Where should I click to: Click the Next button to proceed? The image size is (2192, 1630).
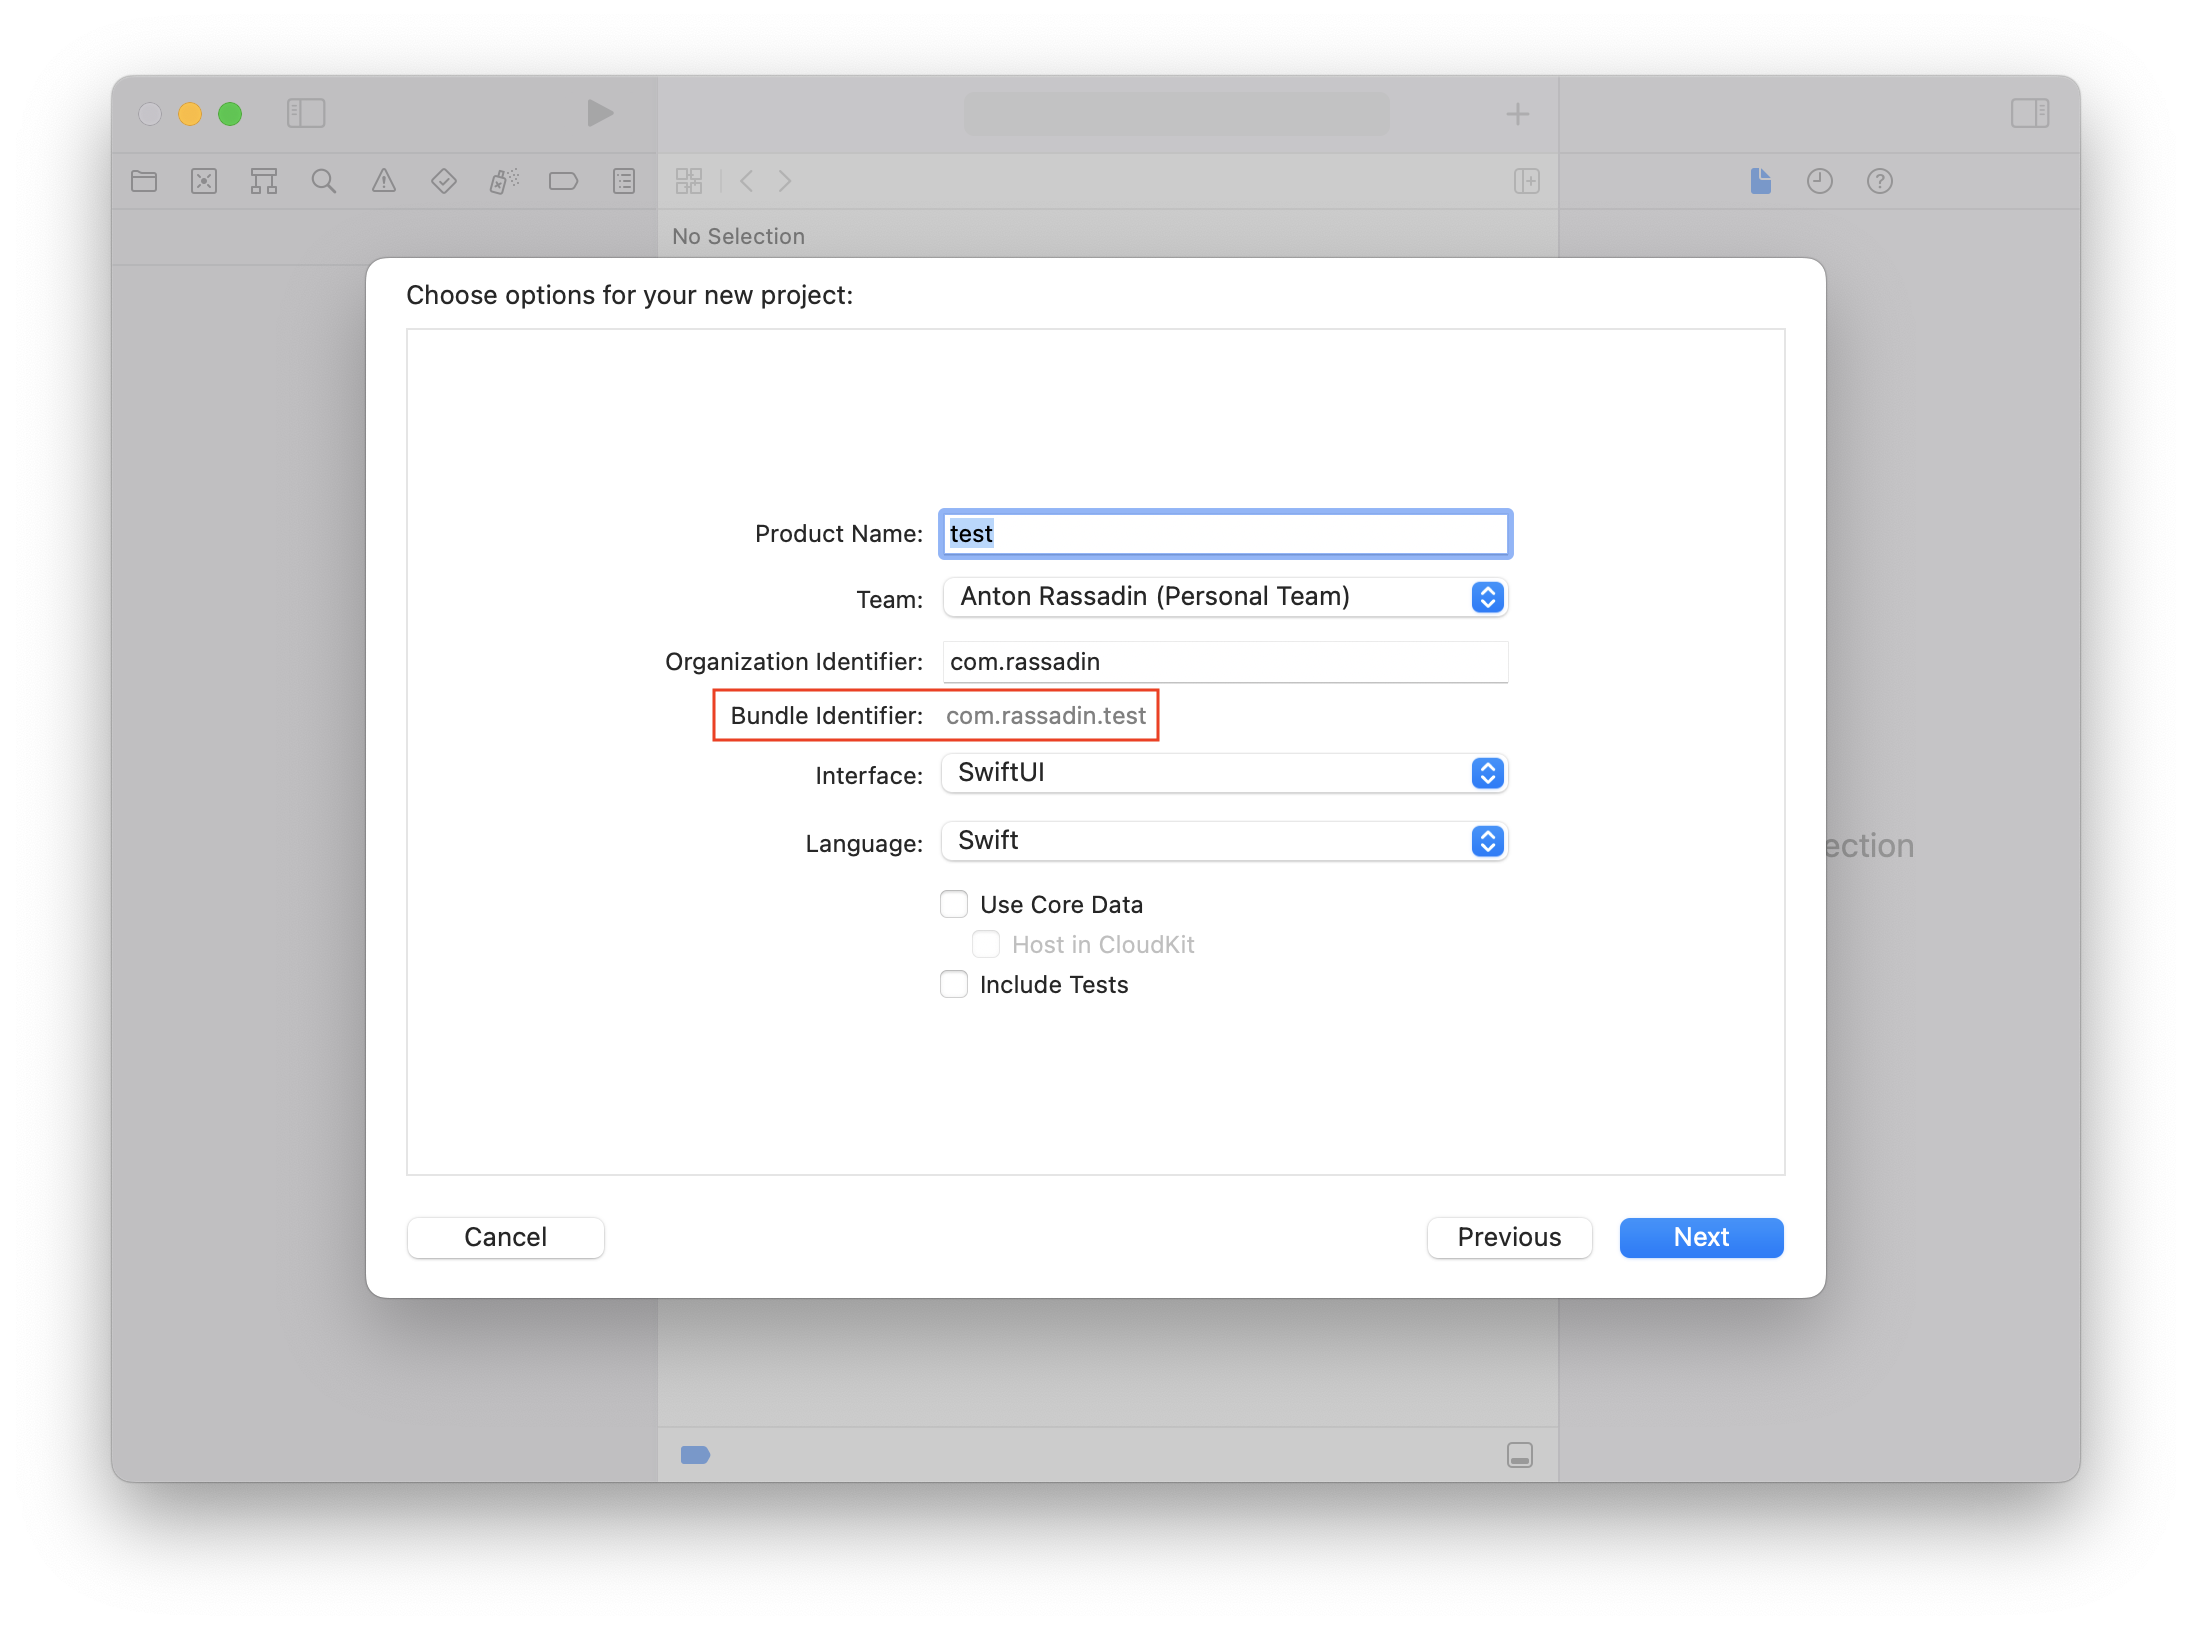tap(1701, 1236)
